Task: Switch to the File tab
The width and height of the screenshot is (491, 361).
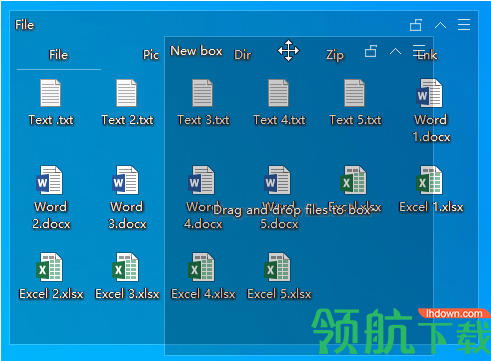Action: pos(59,55)
